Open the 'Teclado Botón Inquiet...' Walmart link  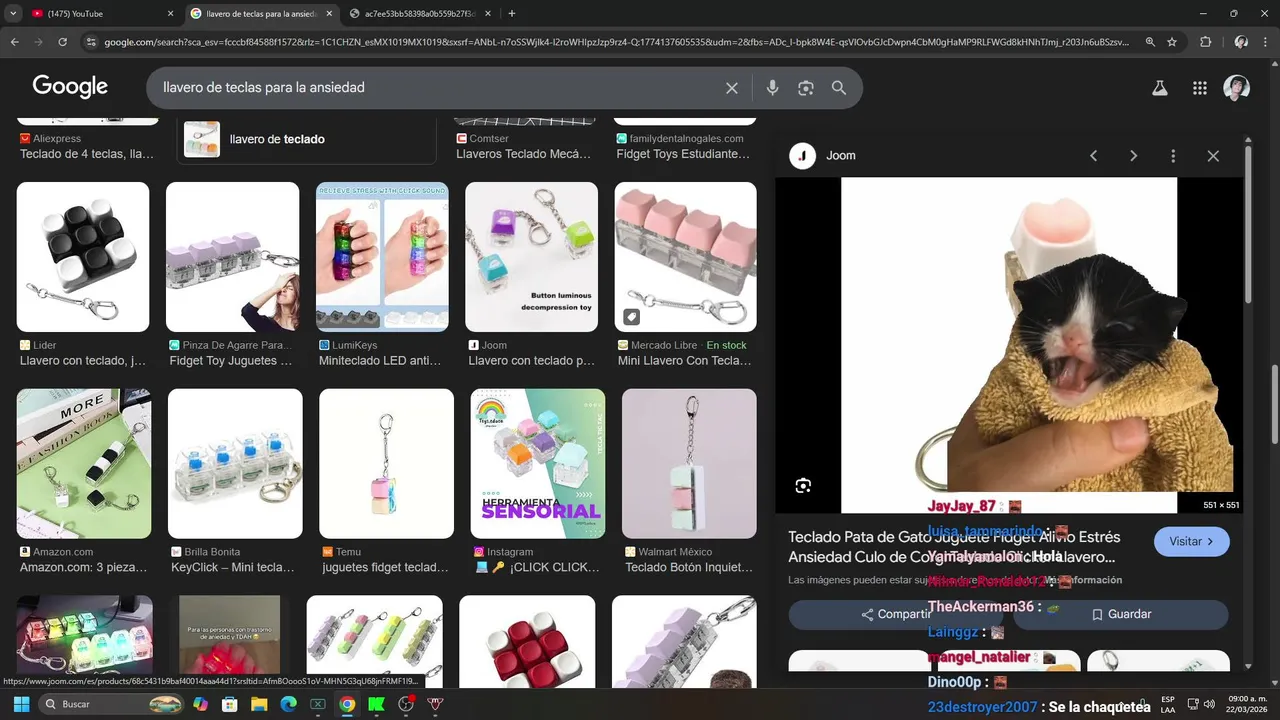pyautogui.click(x=689, y=567)
